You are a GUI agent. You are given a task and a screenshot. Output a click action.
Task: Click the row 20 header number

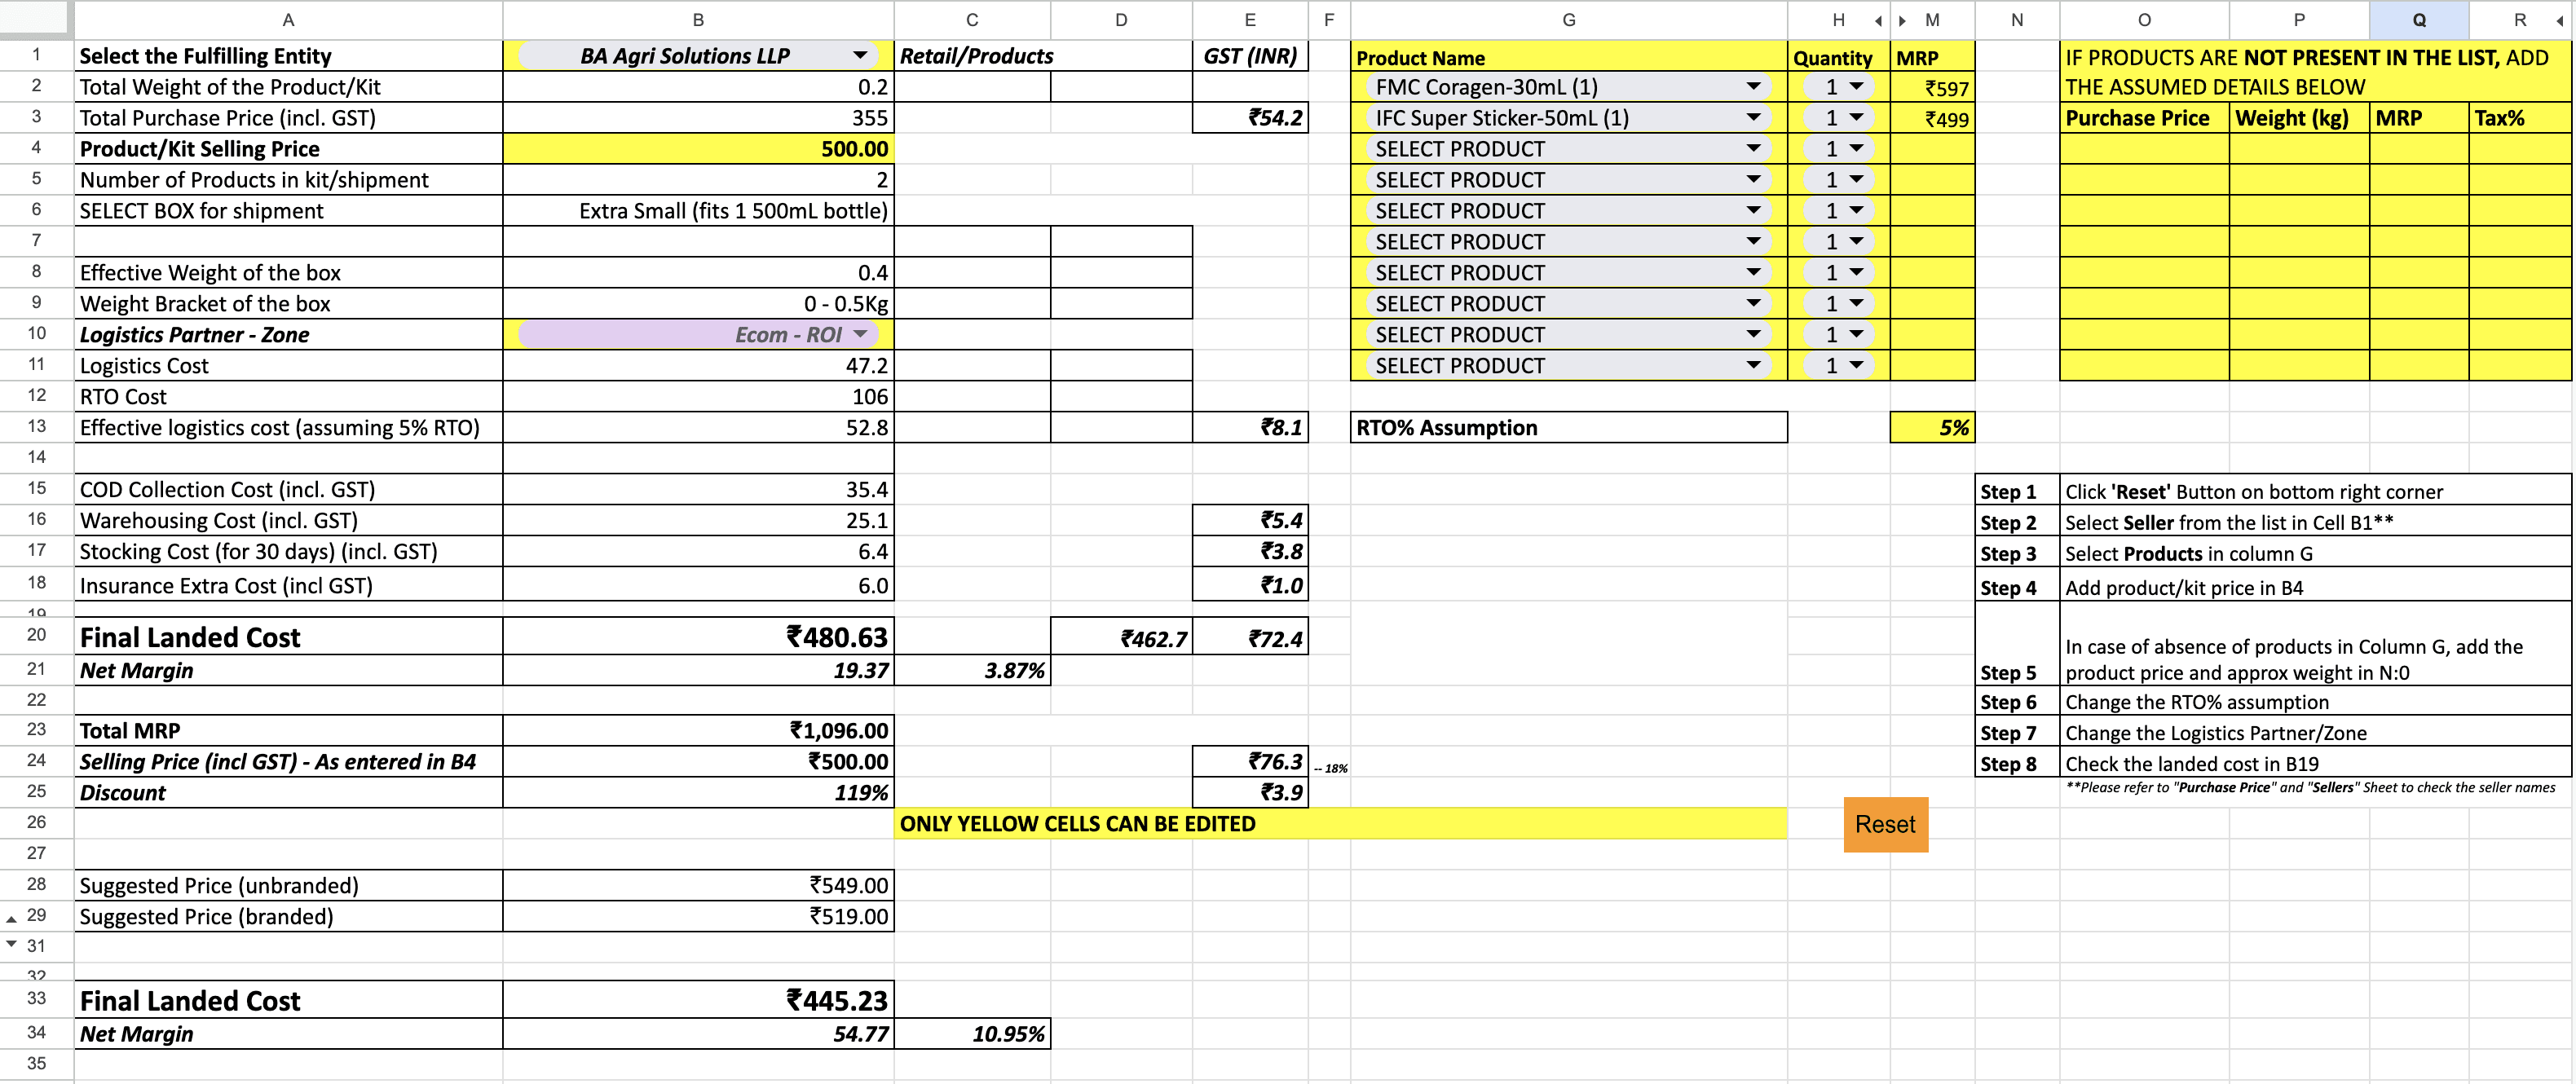[36, 635]
